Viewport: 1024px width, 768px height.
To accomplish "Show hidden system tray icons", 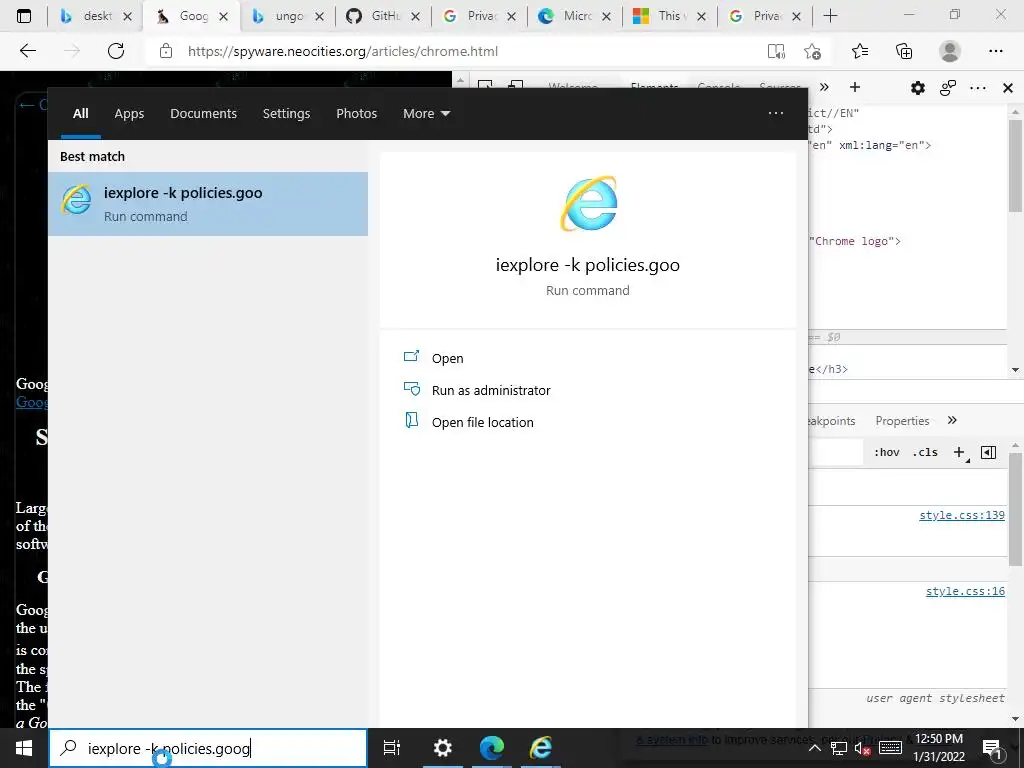I will pos(815,748).
